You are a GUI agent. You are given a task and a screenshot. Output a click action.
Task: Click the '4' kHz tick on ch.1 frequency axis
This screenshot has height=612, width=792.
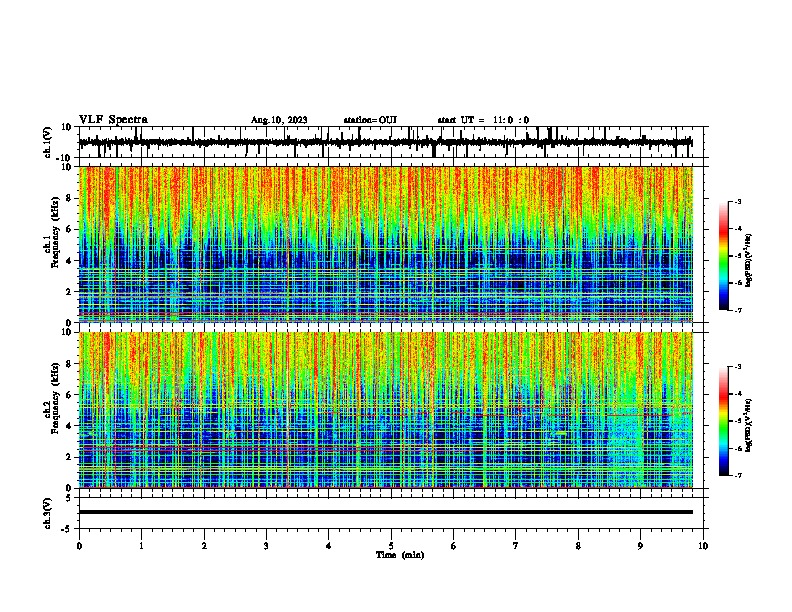tap(69, 261)
